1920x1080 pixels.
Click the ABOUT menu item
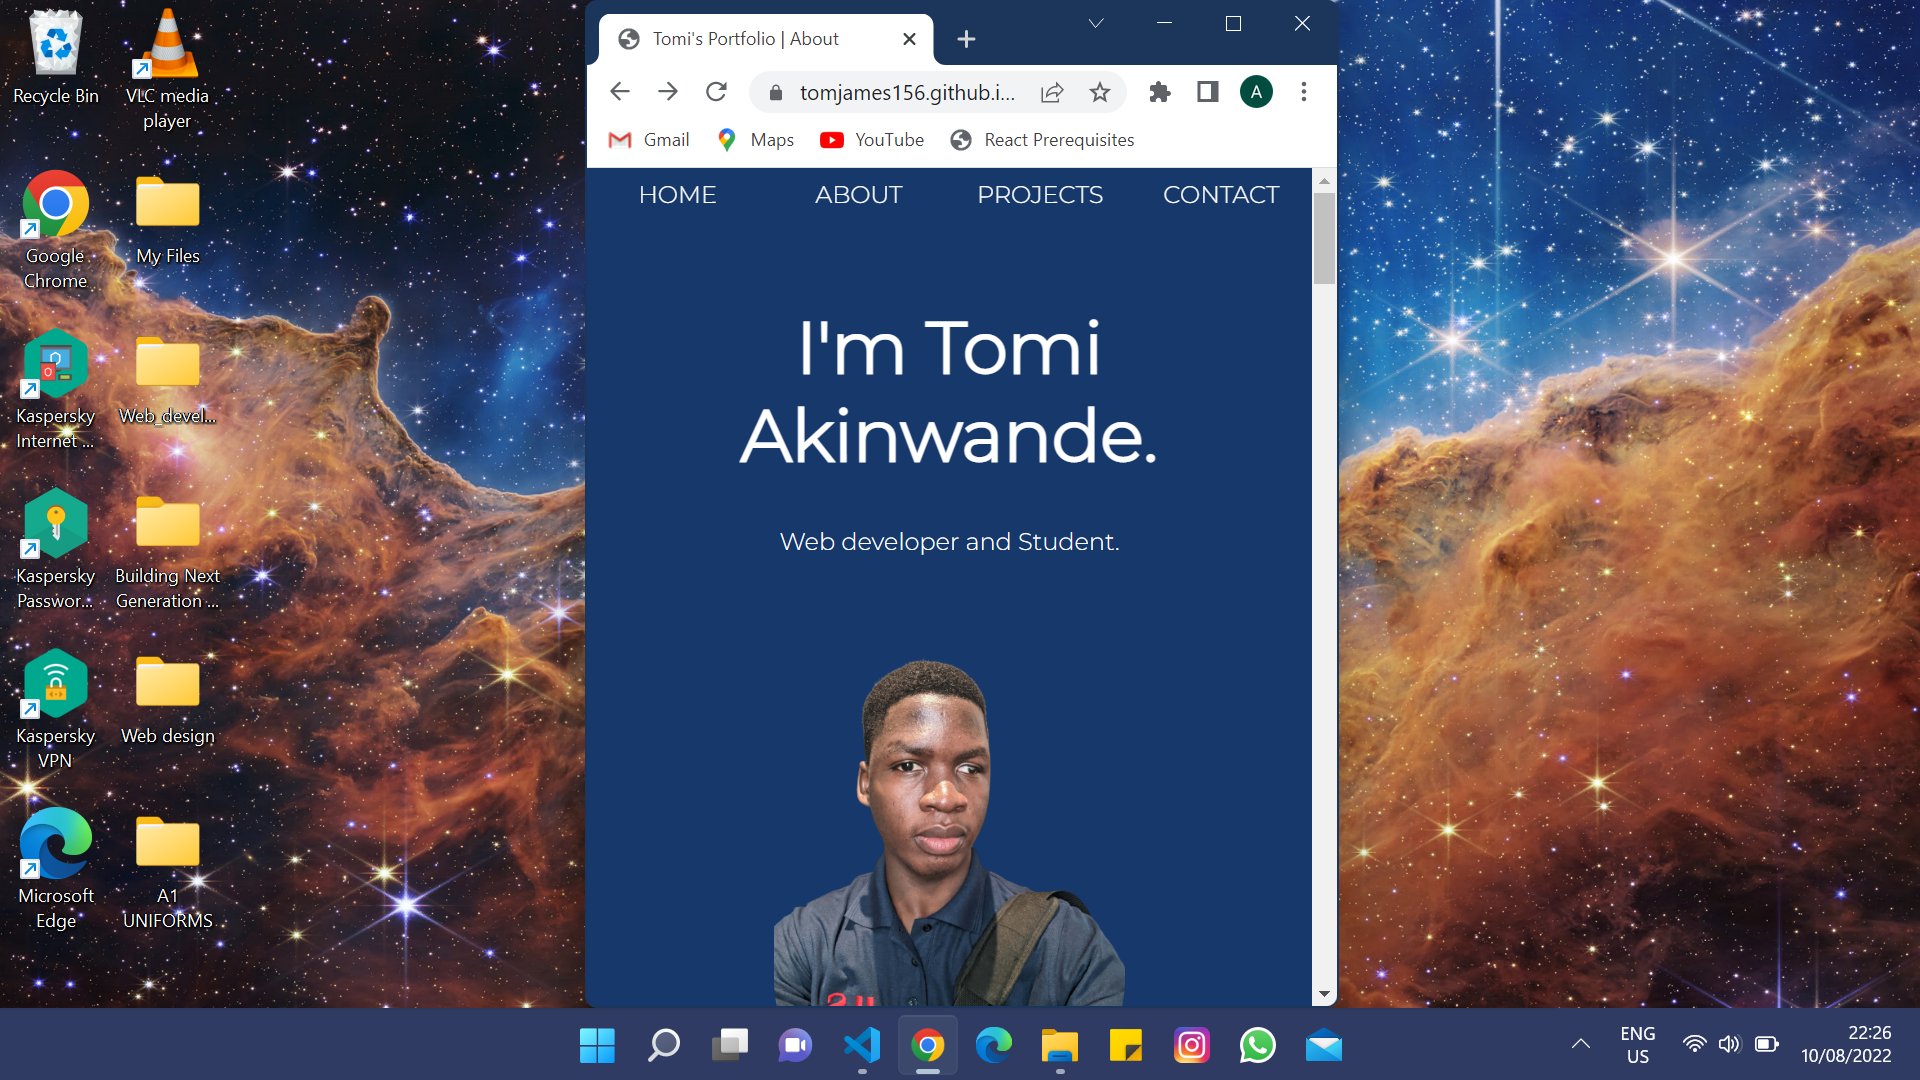858,195
